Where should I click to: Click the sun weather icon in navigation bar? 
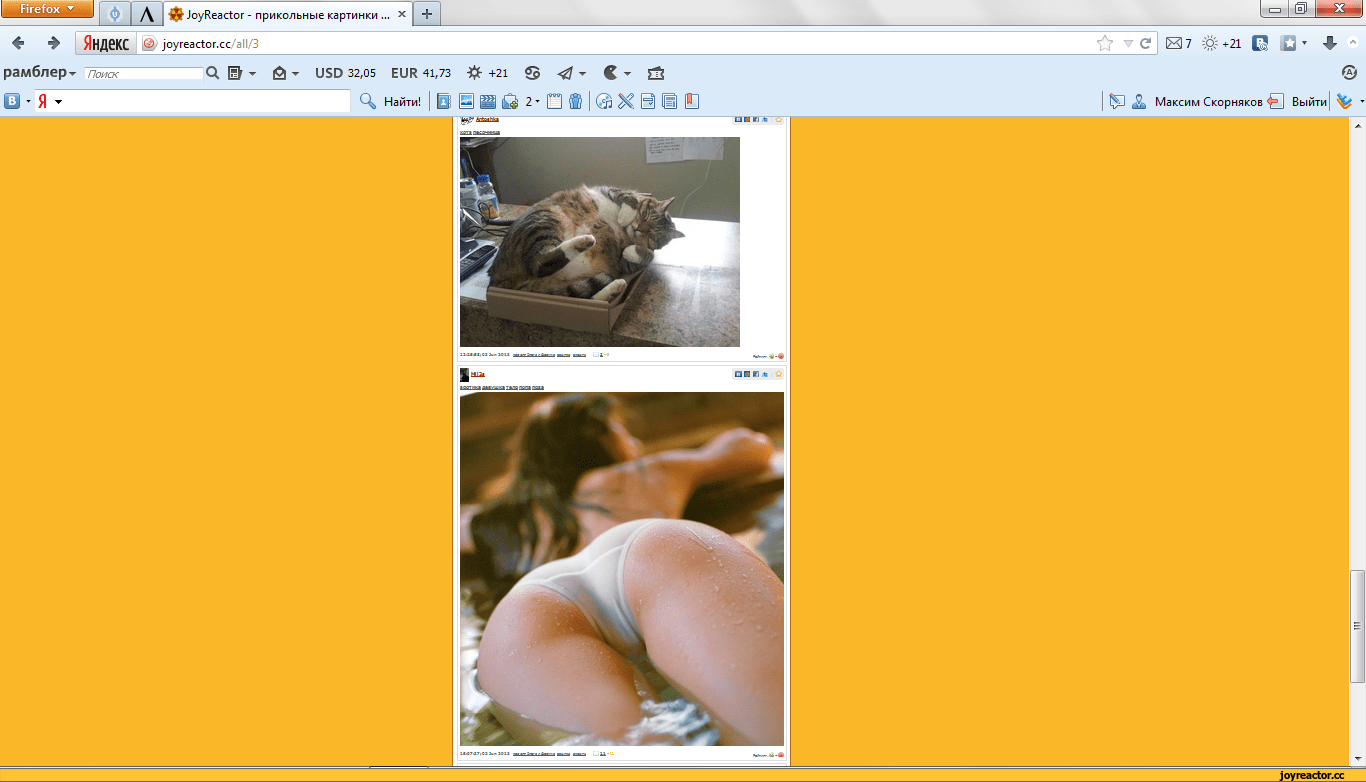1210,43
